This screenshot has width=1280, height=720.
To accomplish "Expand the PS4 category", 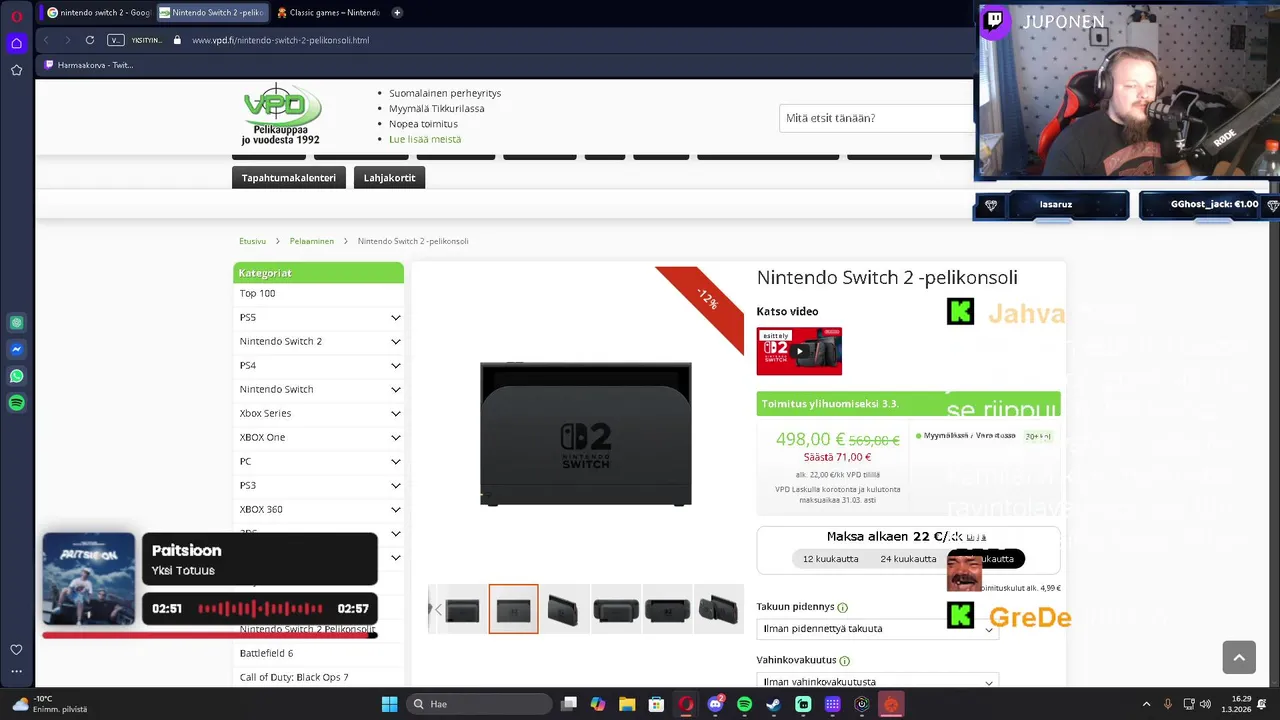I will (396, 365).
